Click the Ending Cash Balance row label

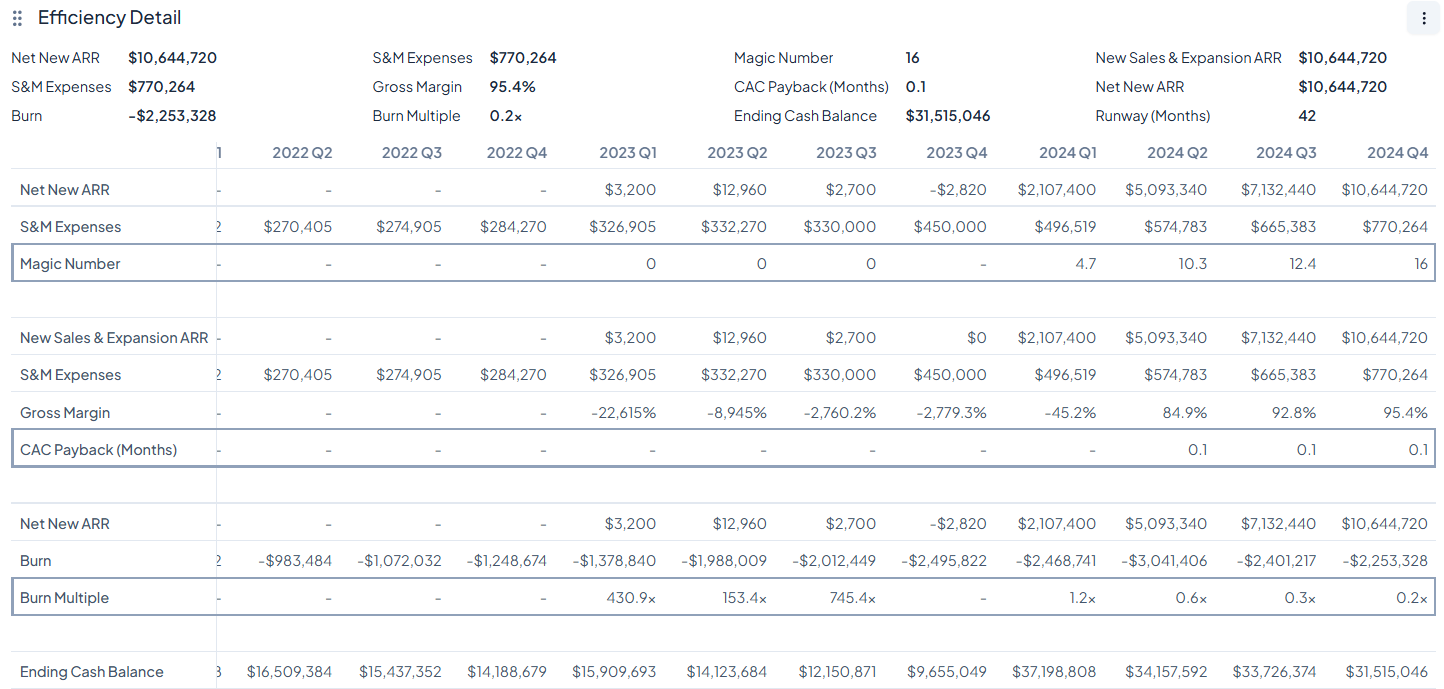91,671
